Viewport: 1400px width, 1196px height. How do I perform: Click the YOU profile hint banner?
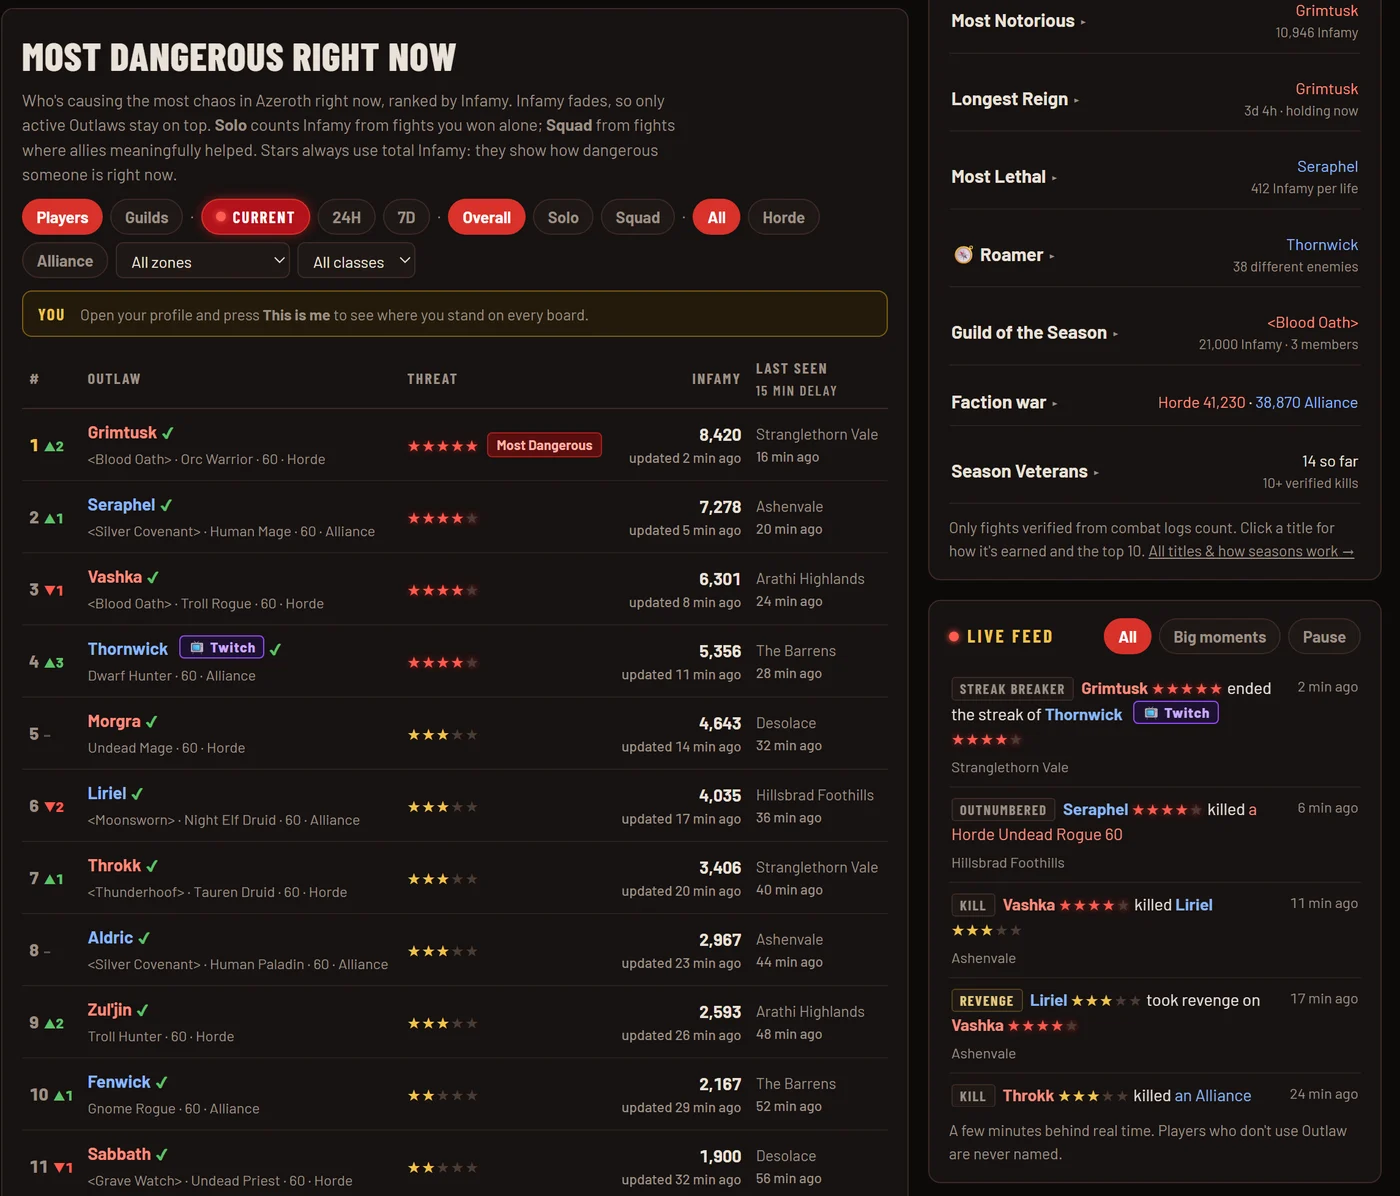pos(455,314)
